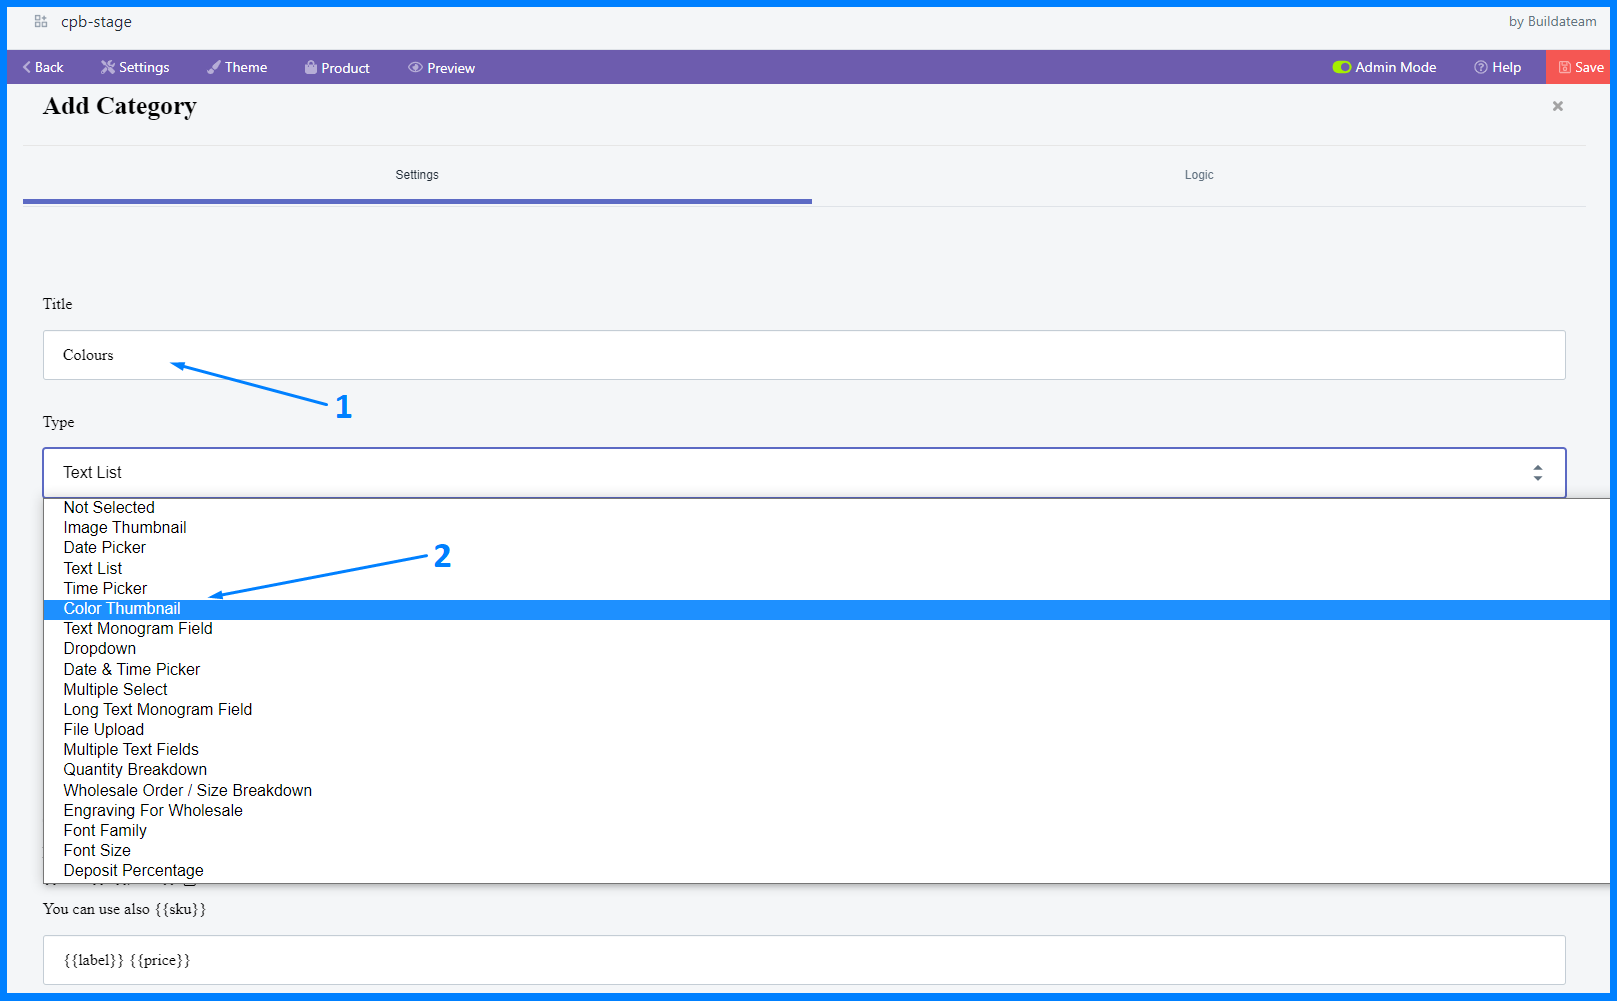Open the Theme brush menu item
This screenshot has height=1001, width=1617.
[x=237, y=67]
